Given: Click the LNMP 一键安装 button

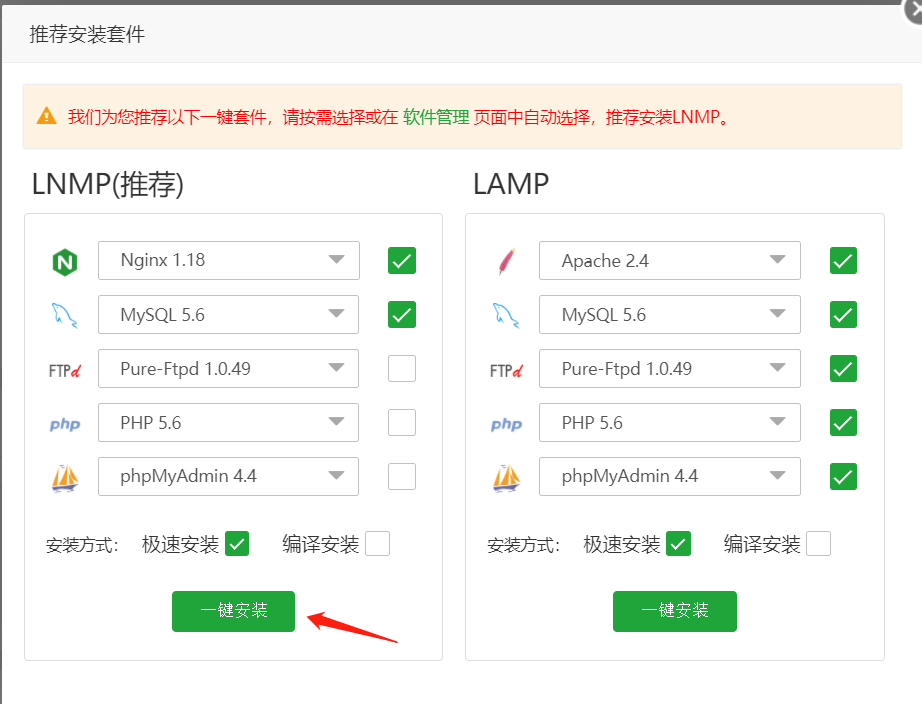Looking at the screenshot, I should pyautogui.click(x=233, y=611).
